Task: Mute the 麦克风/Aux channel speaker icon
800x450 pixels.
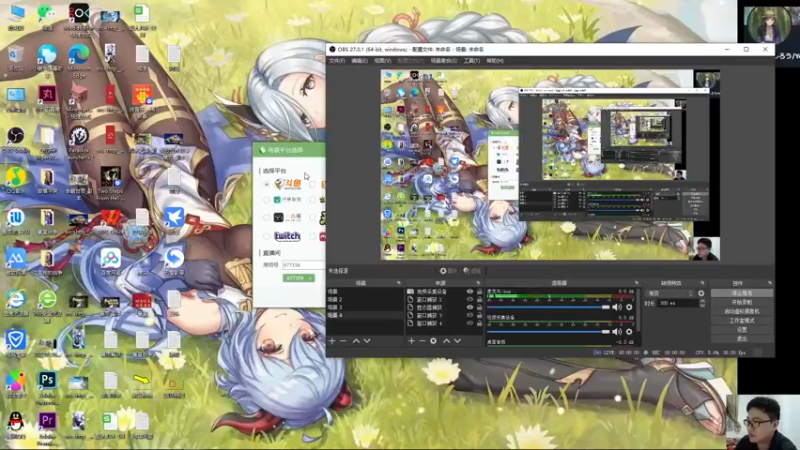Action: 617,307
